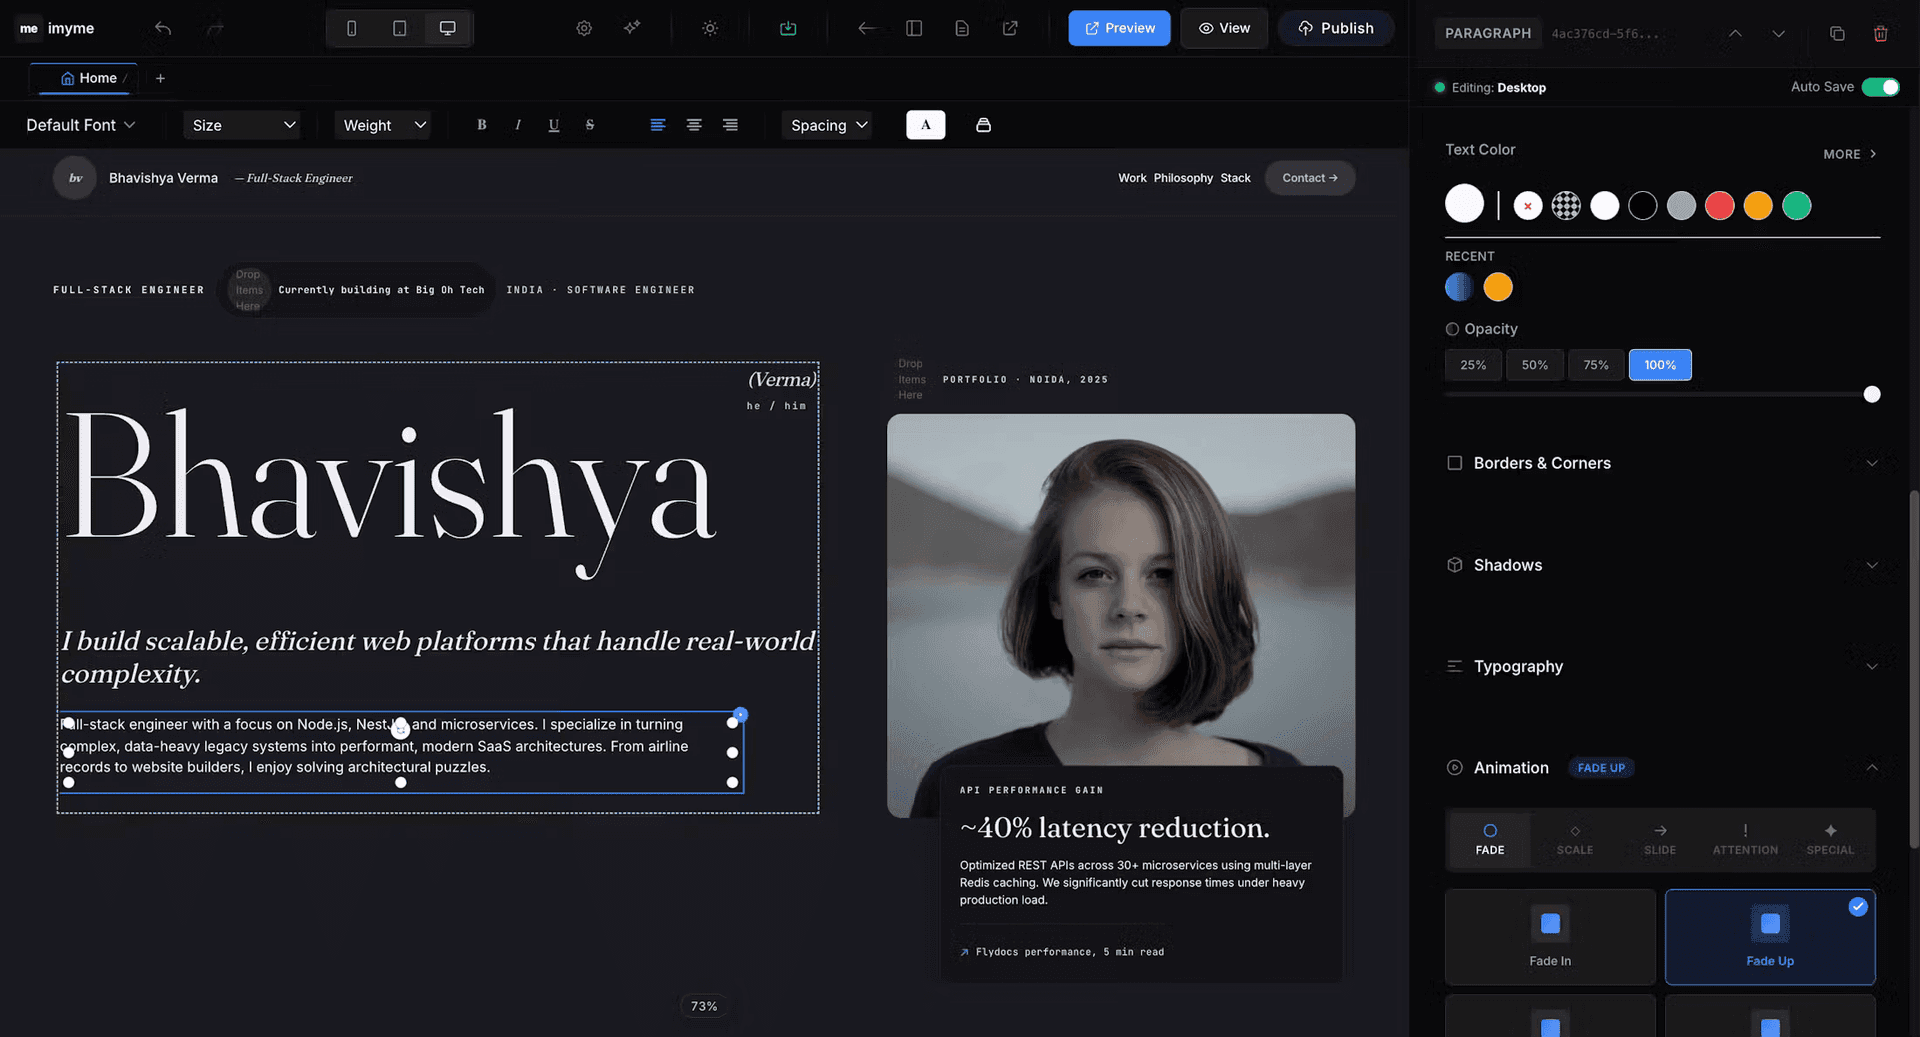Click the back arrow in top toolbar

click(x=866, y=28)
